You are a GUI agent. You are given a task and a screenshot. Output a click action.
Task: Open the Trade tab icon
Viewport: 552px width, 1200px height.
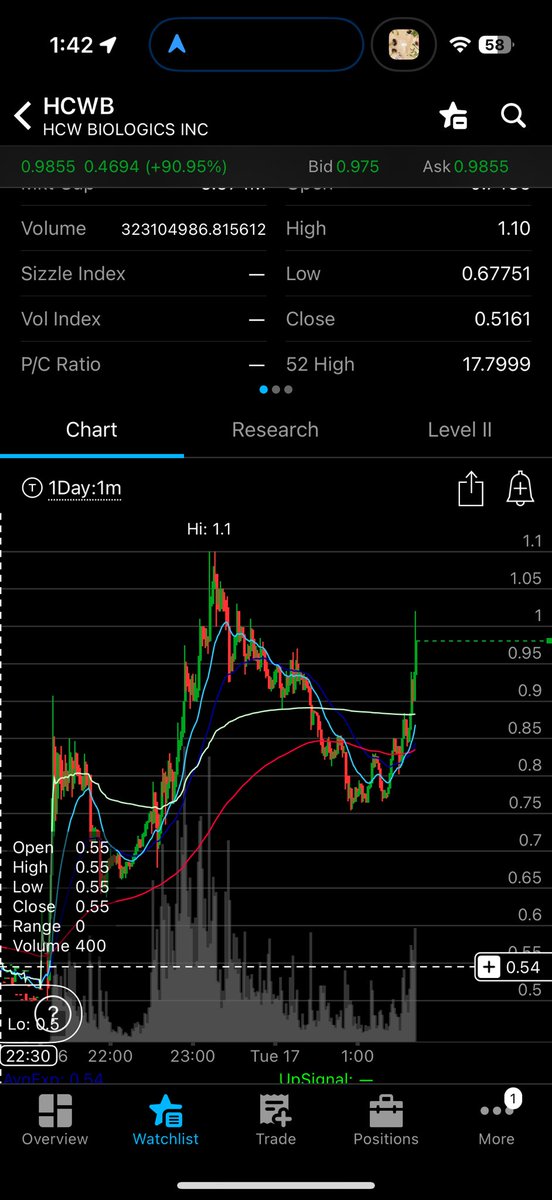click(x=275, y=1112)
